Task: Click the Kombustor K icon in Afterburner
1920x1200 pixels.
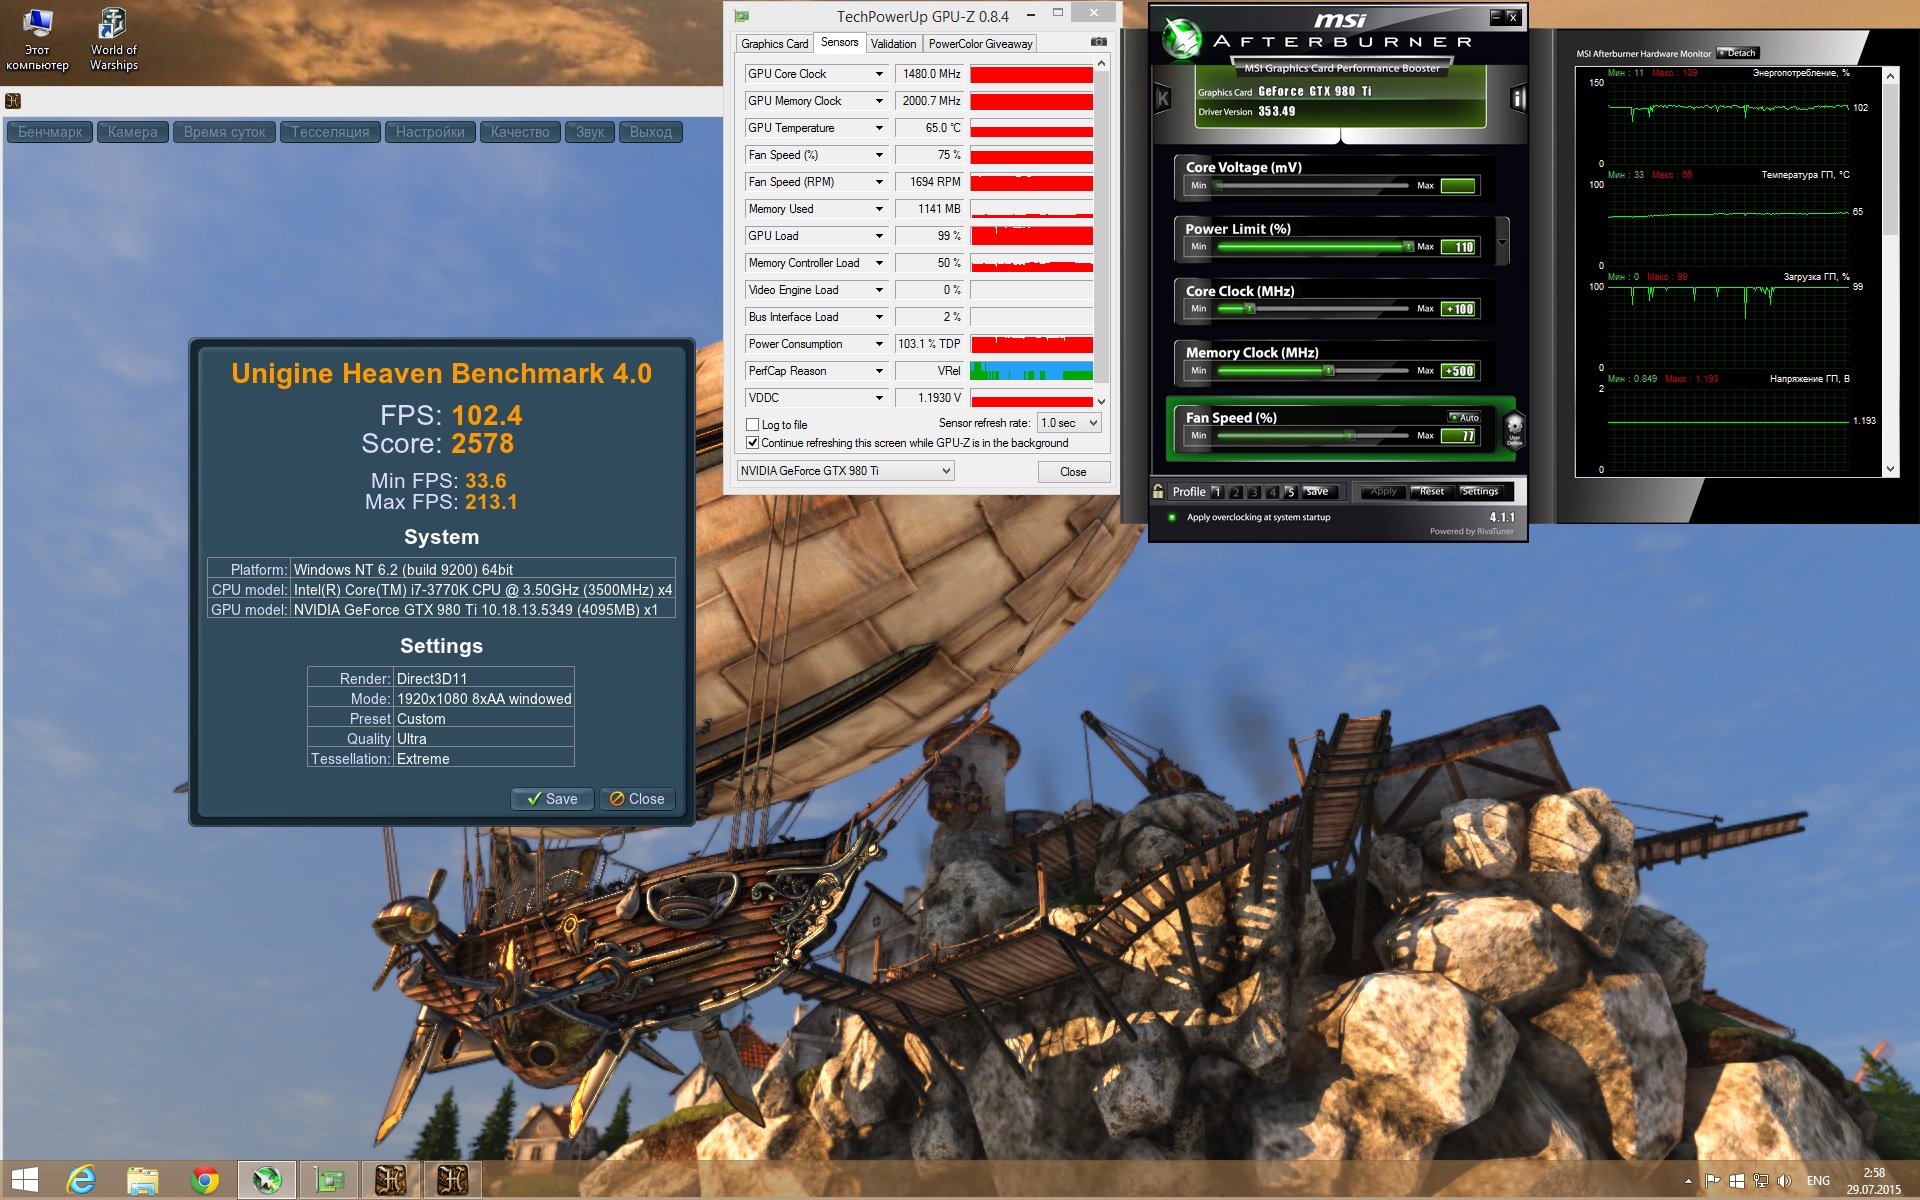Action: pyautogui.click(x=1162, y=98)
